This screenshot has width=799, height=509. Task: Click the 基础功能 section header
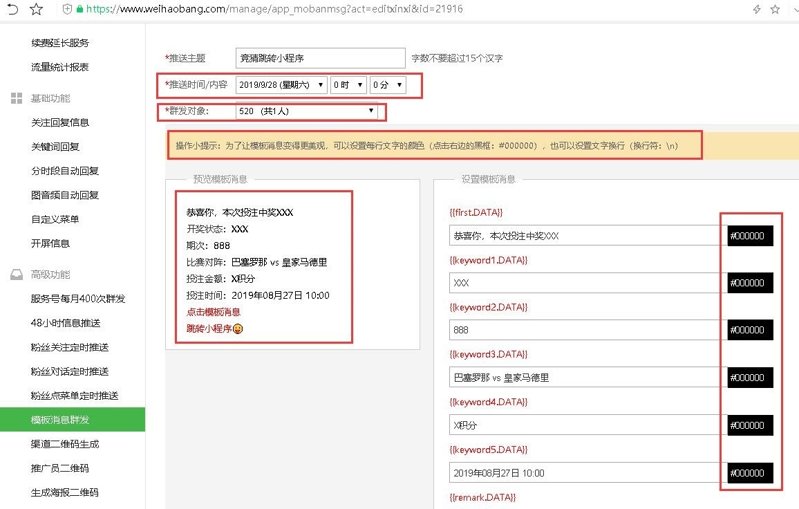tap(50, 98)
